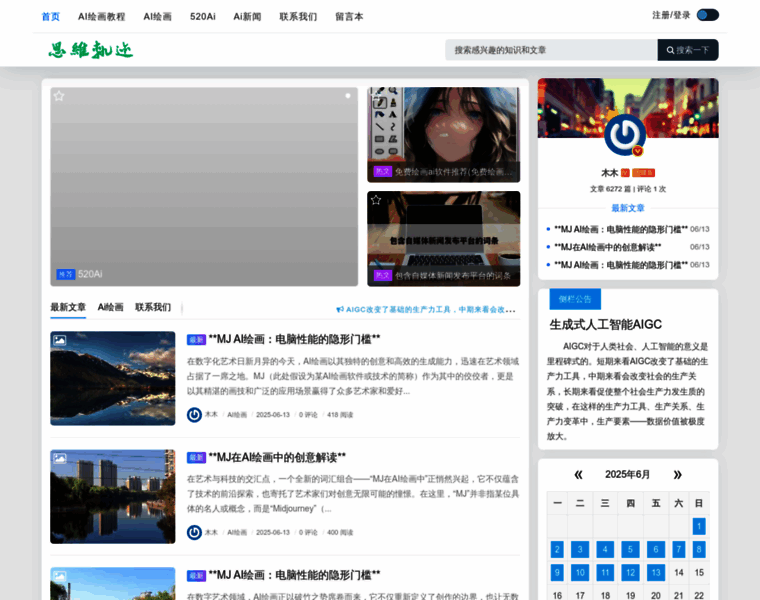The image size is (760, 600).
Task: Click the star icon on the laptop card
Action: pos(376,200)
